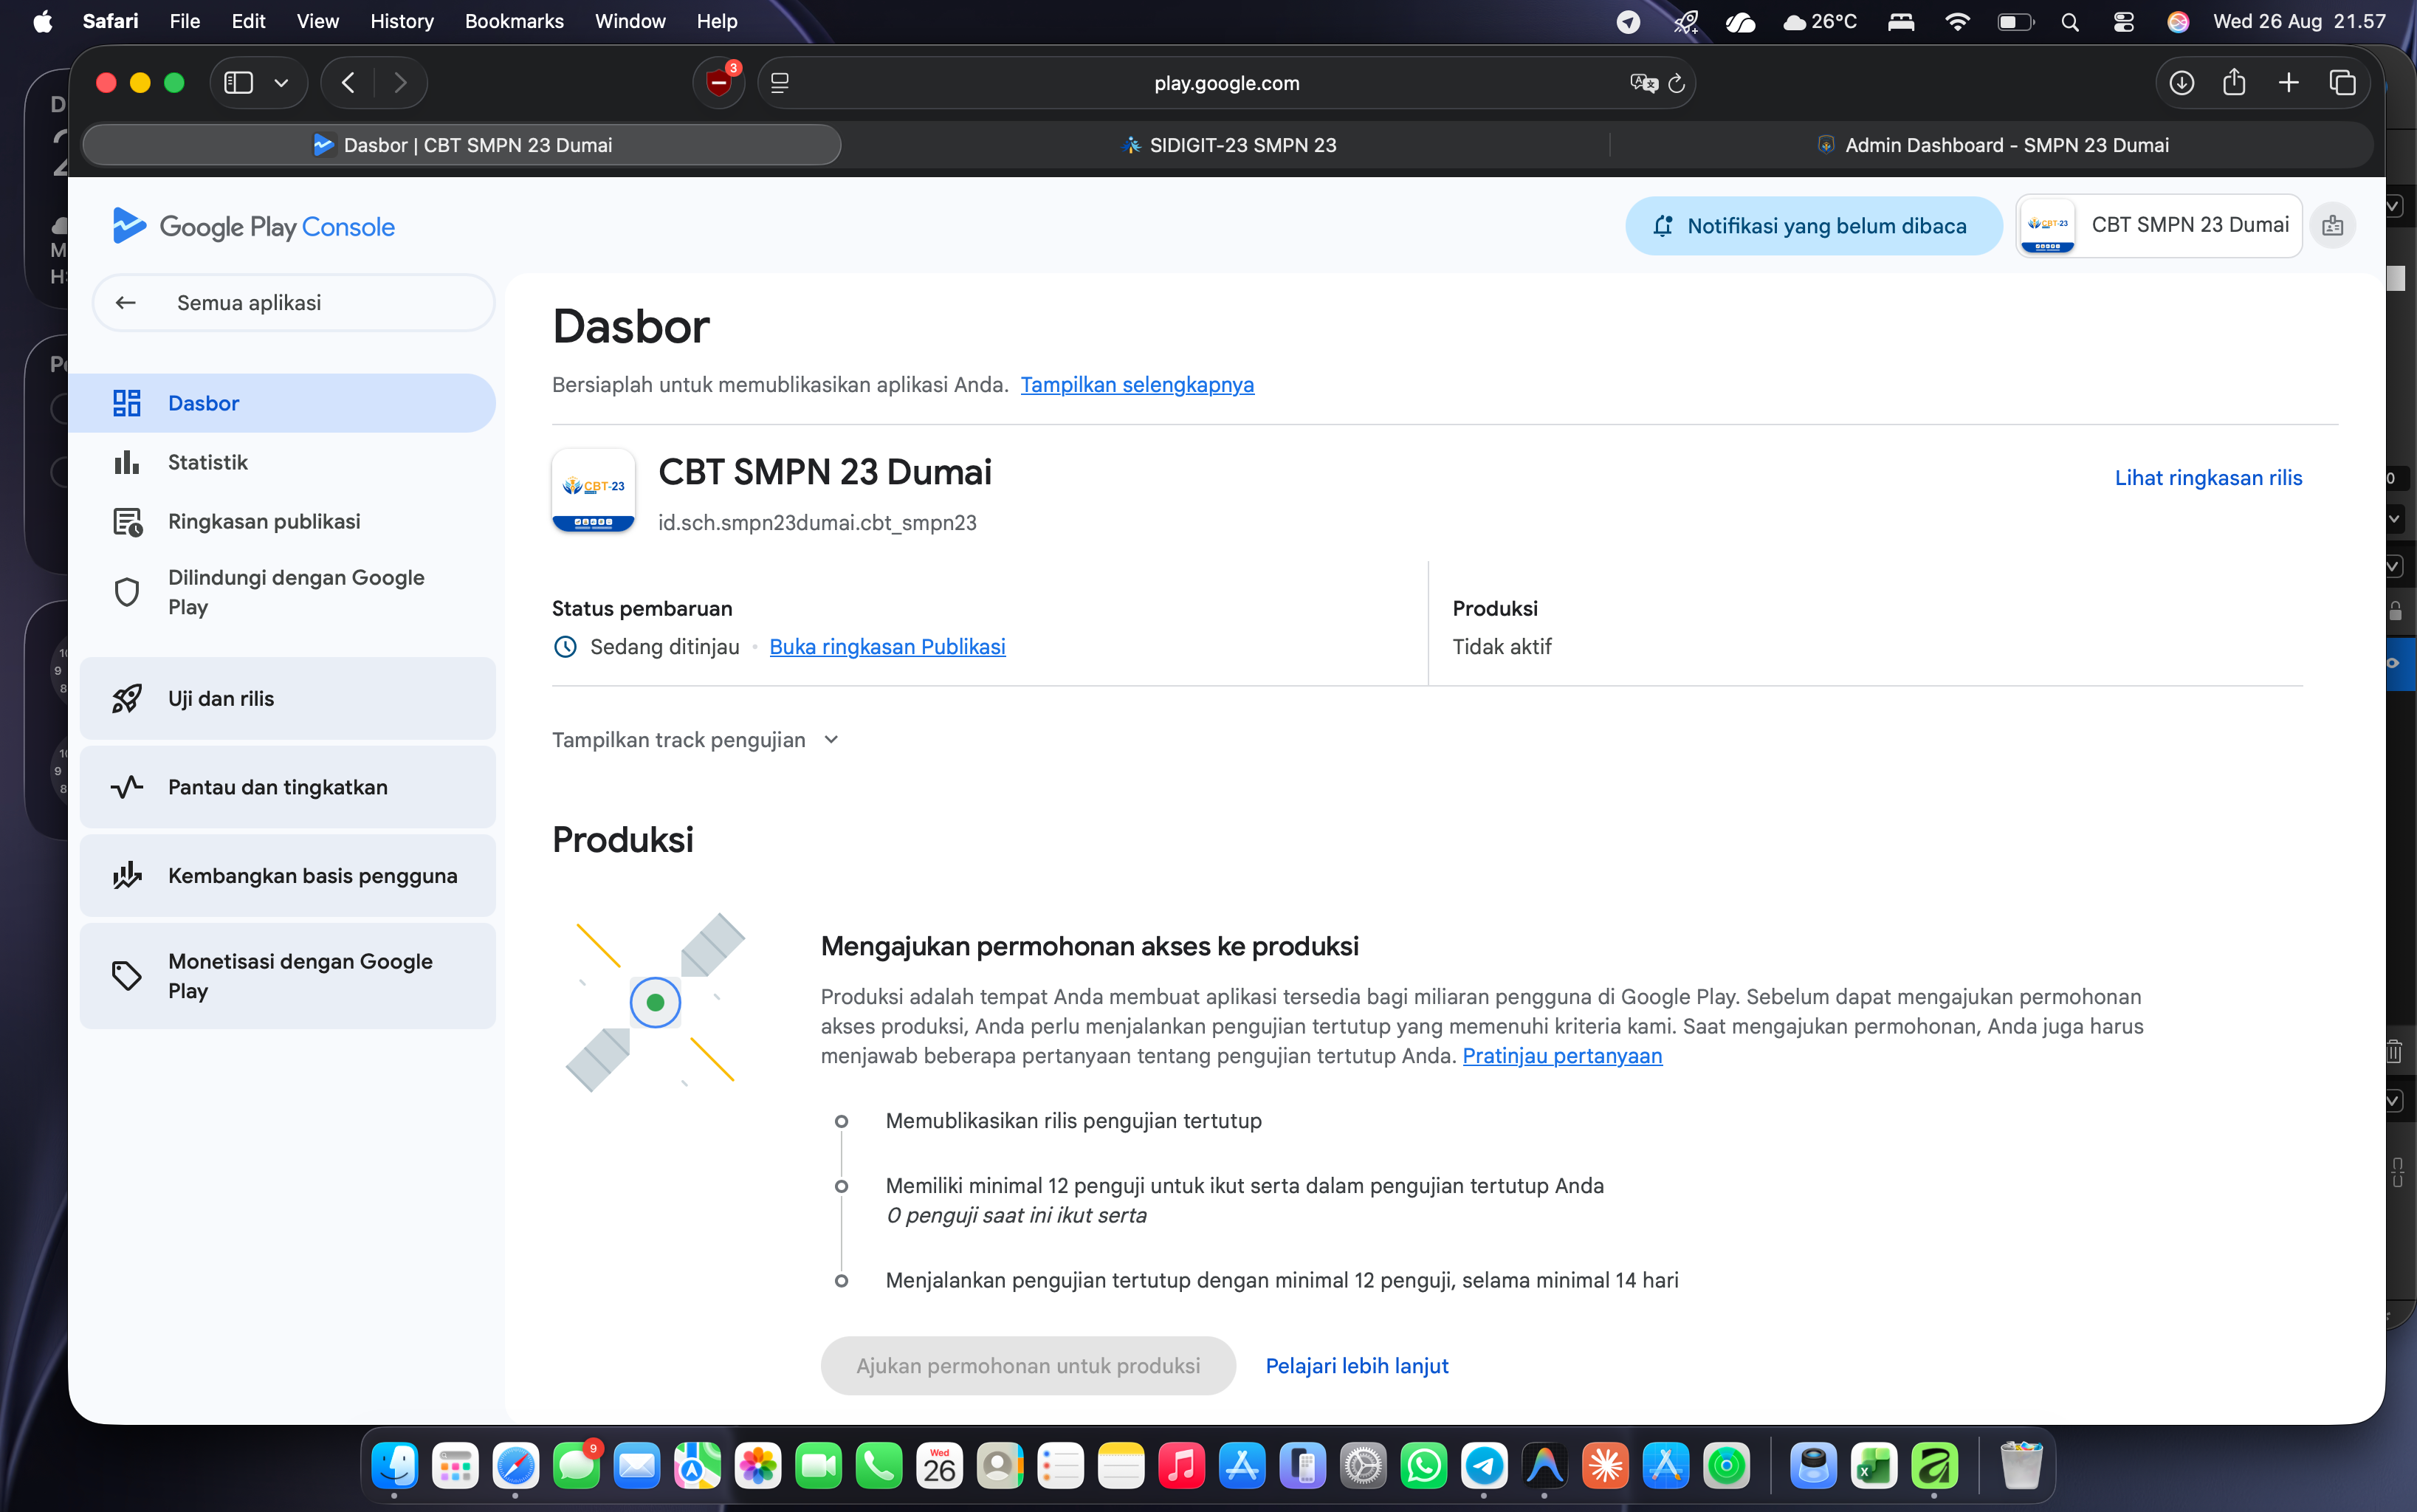Screen dimensions: 2417x1512
Task: Expand Kembangkan basis pengguna section
Action: [287, 876]
